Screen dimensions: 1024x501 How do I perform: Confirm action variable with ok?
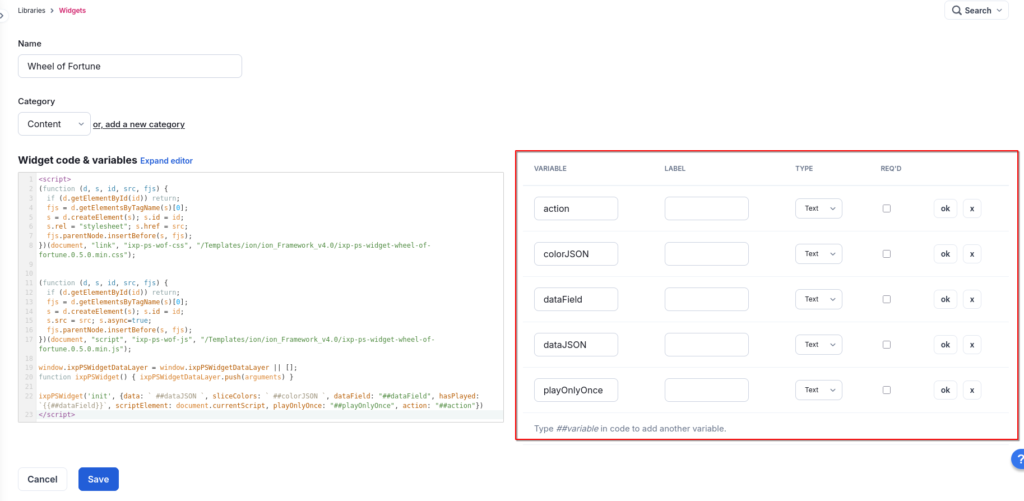coord(944,208)
